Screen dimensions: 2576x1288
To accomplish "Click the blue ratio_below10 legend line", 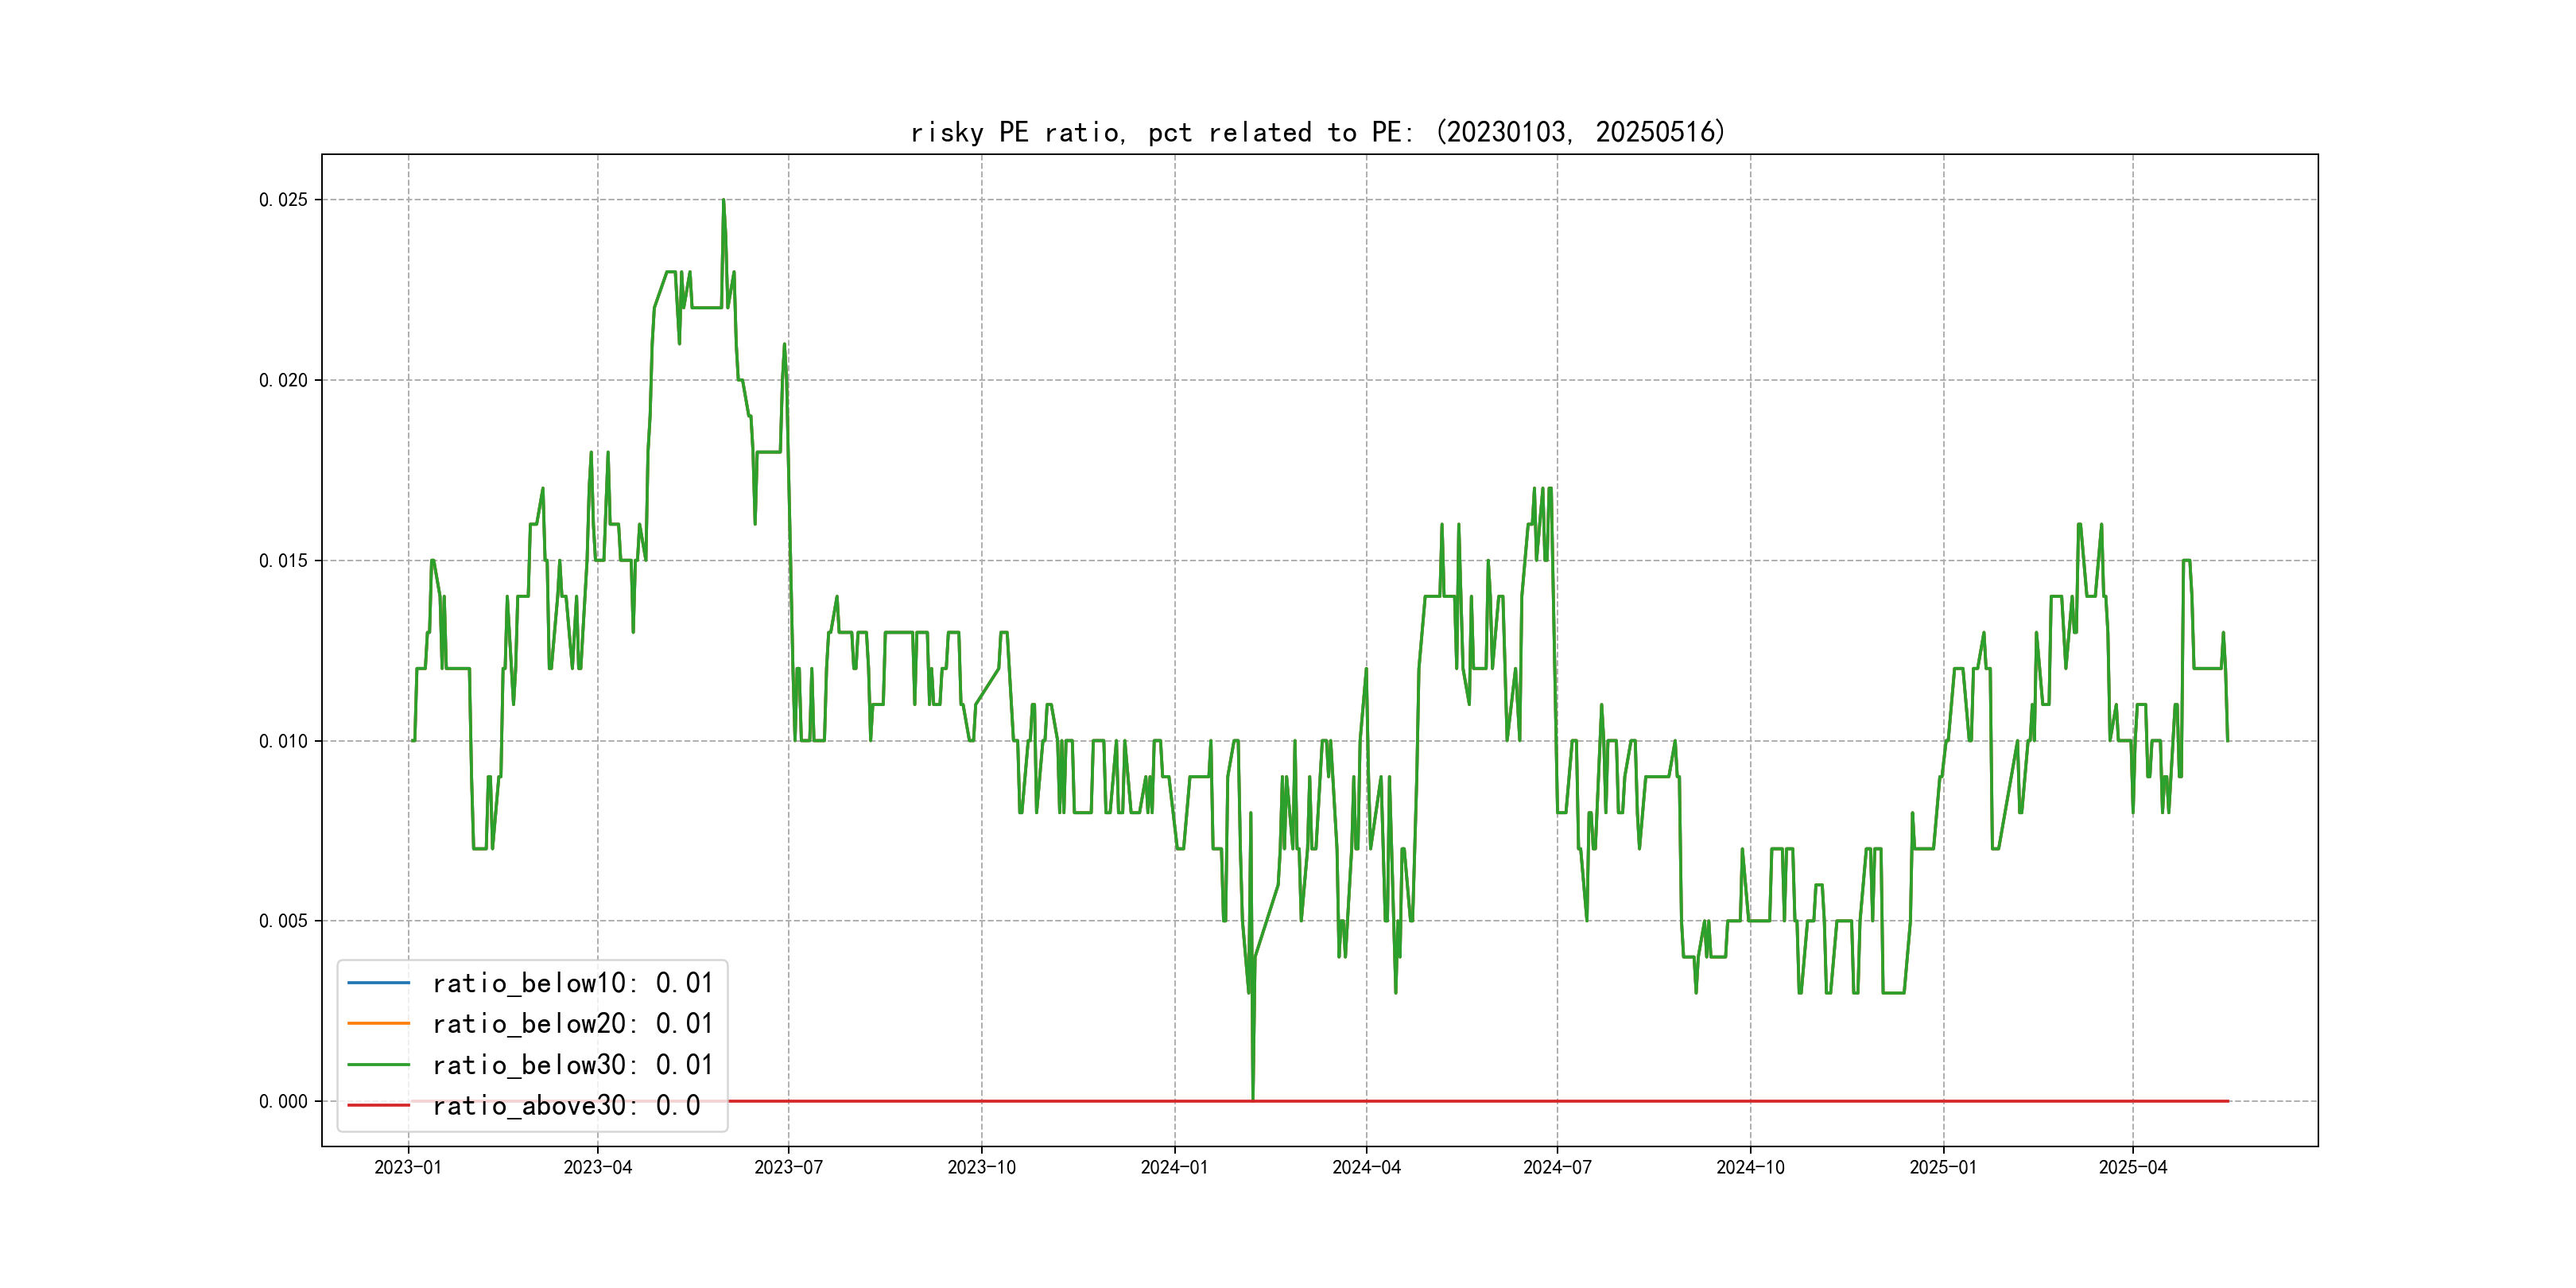I will click(x=378, y=983).
